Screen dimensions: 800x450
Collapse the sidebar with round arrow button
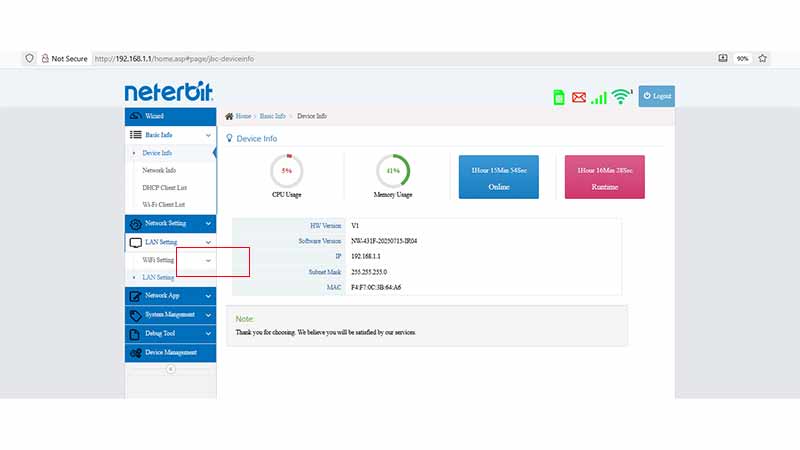(x=171, y=369)
